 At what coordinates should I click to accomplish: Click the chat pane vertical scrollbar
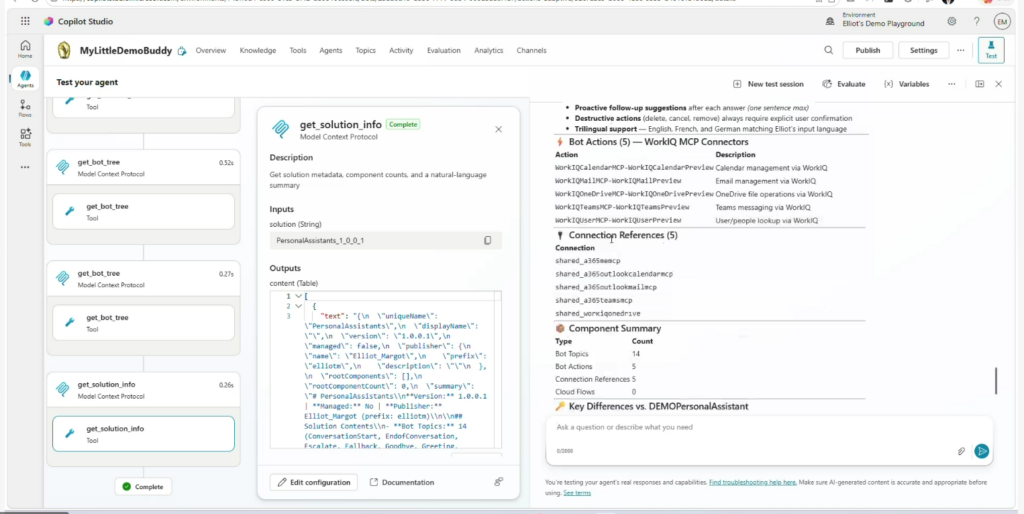coord(995,380)
